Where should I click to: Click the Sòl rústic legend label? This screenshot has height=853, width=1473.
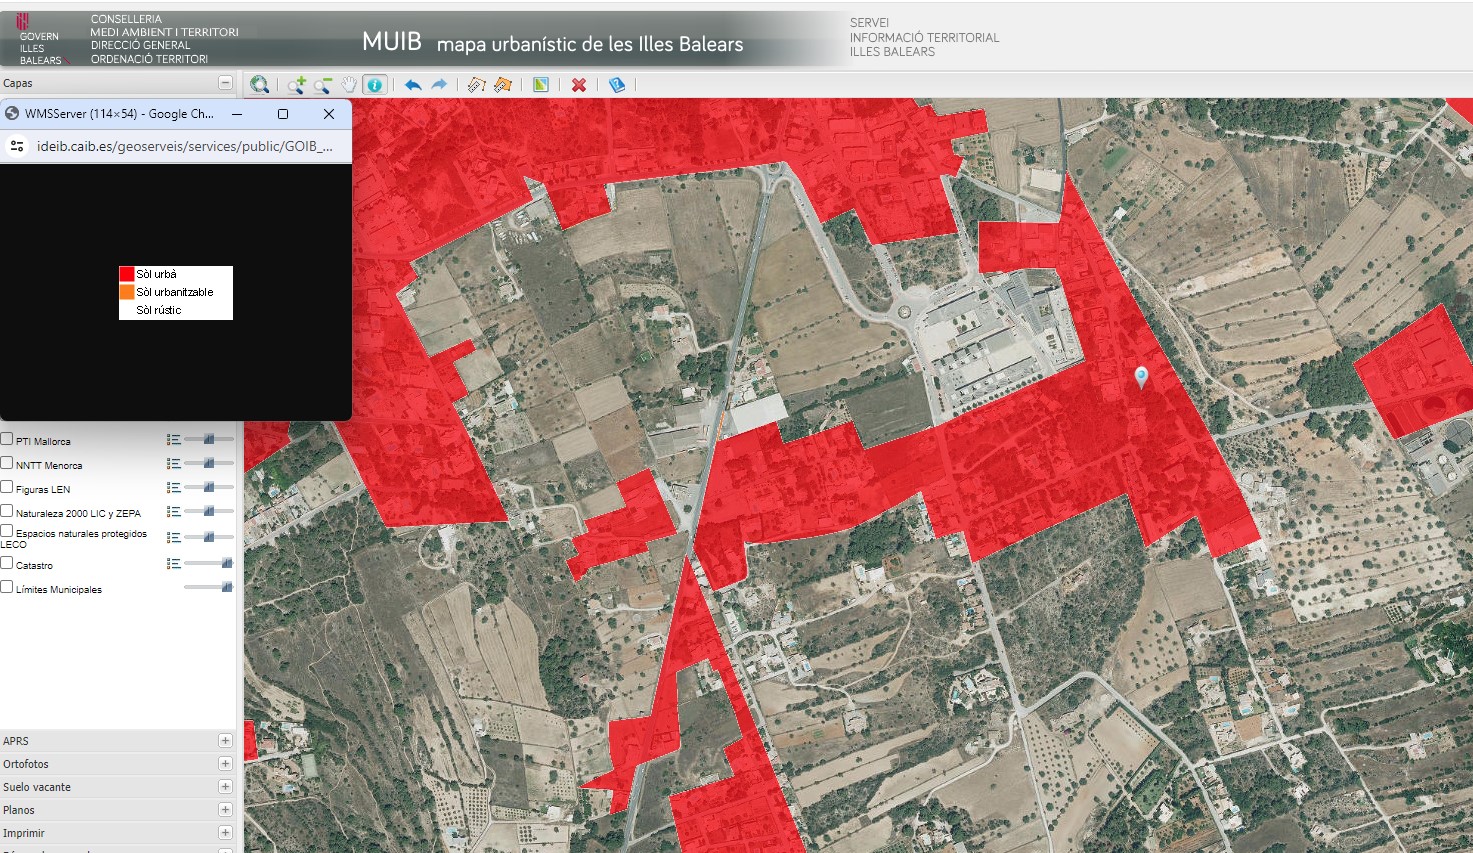(x=159, y=310)
